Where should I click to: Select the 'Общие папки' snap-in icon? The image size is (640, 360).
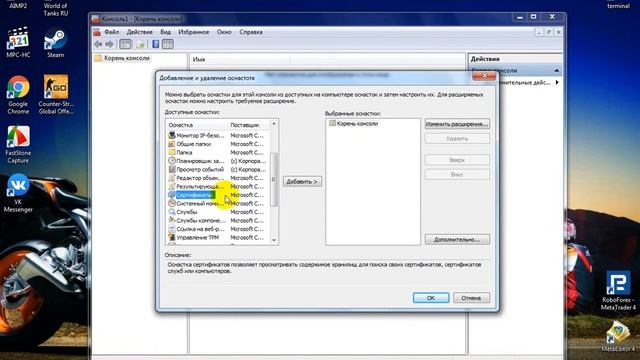tap(172, 144)
